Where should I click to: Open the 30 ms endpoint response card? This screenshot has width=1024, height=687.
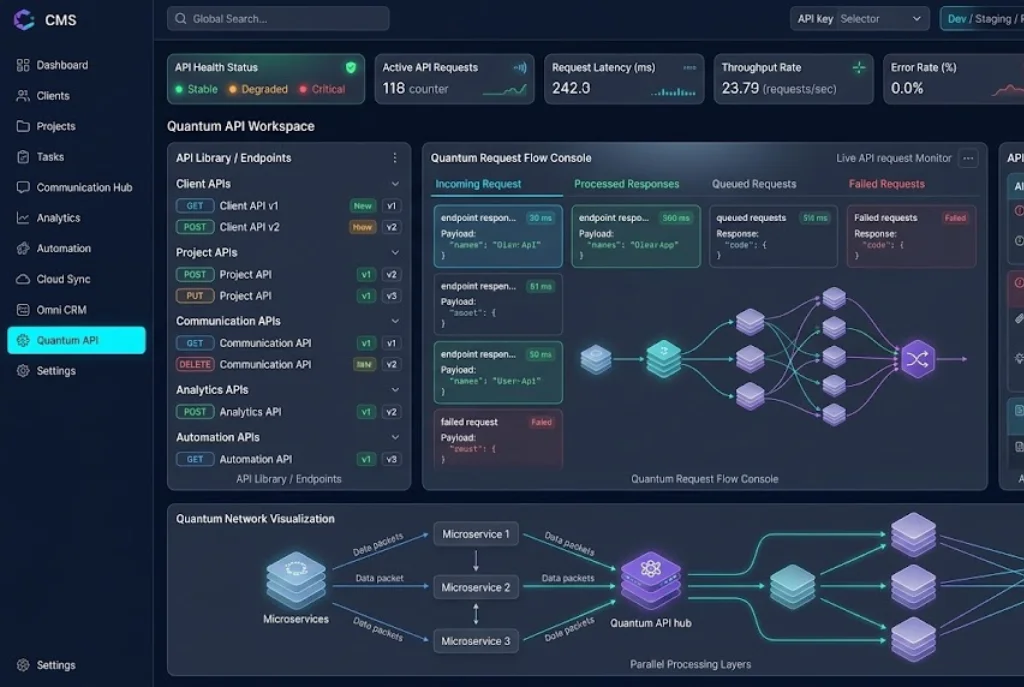tap(498, 236)
